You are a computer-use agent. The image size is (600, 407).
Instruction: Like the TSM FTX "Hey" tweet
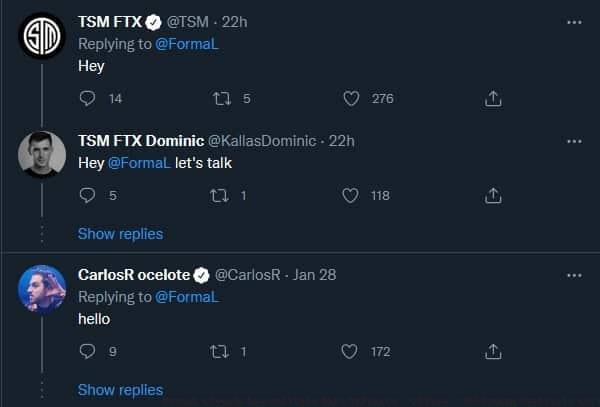pos(351,98)
